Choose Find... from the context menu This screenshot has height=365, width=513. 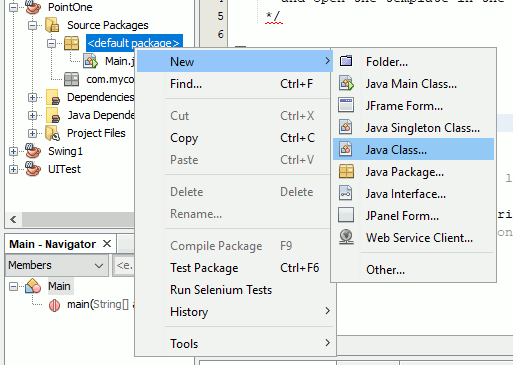235,84
